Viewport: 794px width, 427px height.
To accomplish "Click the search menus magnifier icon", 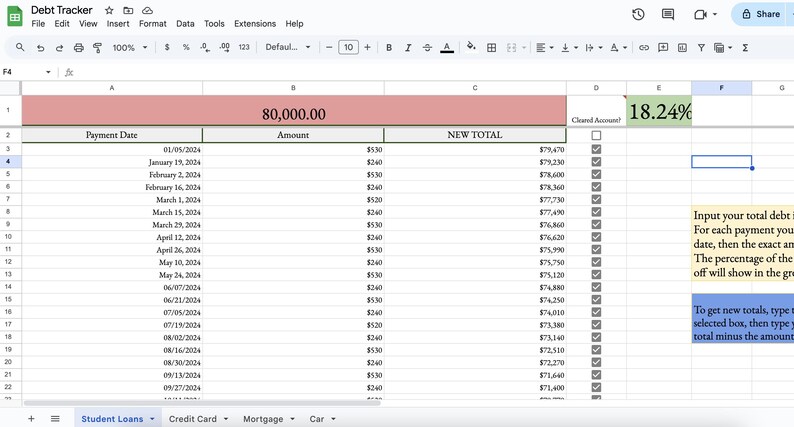I will 20,47.
